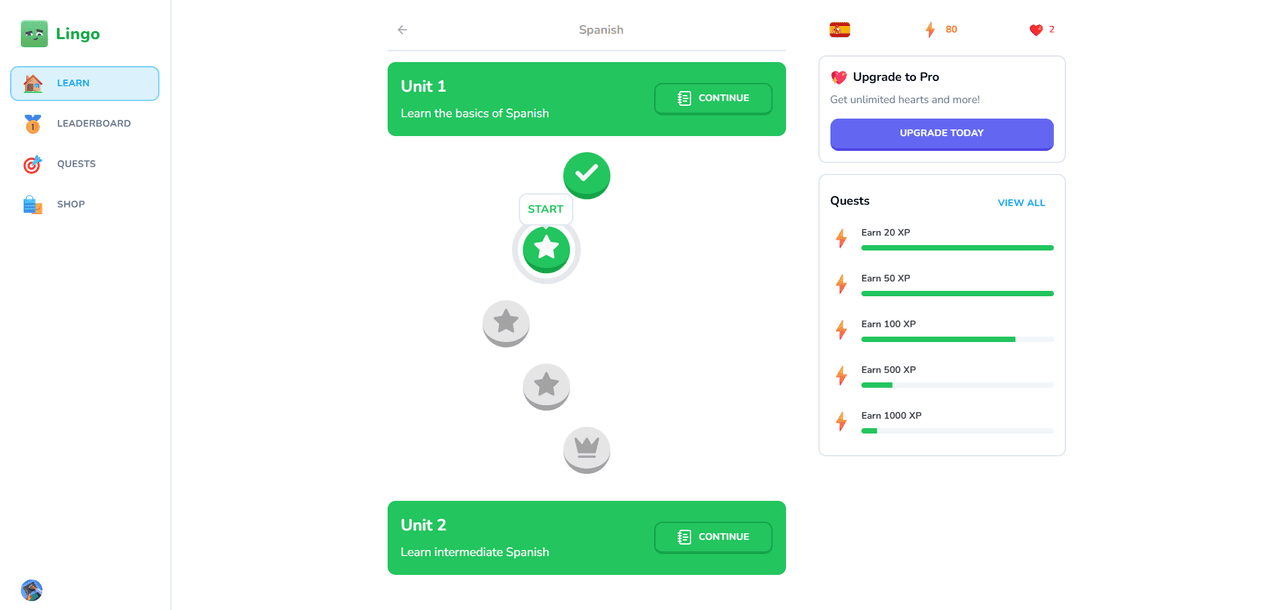Click the Upgrade Today button
This screenshot has width=1280, height=610.
pyautogui.click(x=941, y=133)
